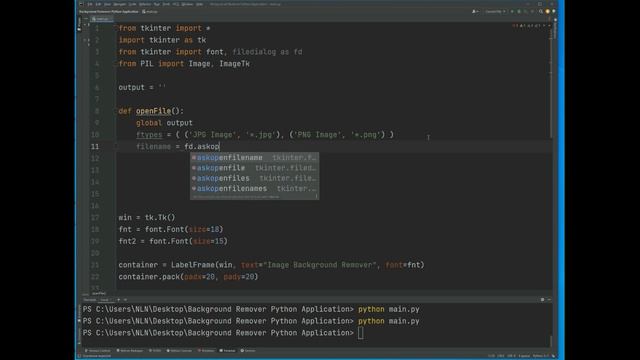This screenshot has width=640, height=360.
Task: Click the Debug bug icon
Action: (x=519, y=11)
